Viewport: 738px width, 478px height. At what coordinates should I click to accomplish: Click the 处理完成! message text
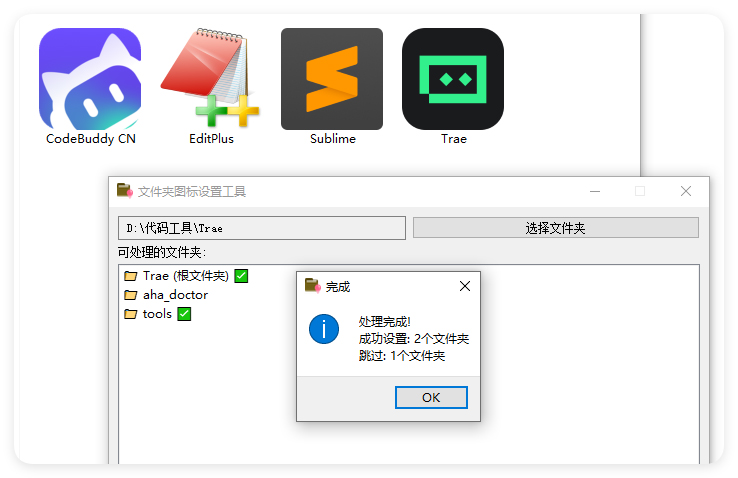(x=385, y=322)
